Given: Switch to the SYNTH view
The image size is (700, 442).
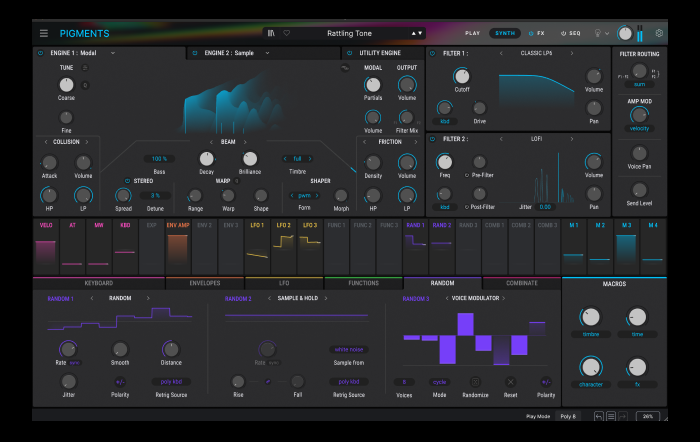Looking at the screenshot, I should pos(505,33).
